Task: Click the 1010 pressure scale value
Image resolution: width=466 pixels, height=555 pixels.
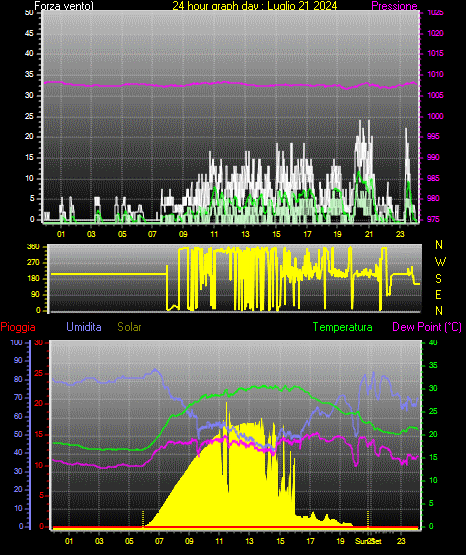Action: pyautogui.click(x=435, y=74)
